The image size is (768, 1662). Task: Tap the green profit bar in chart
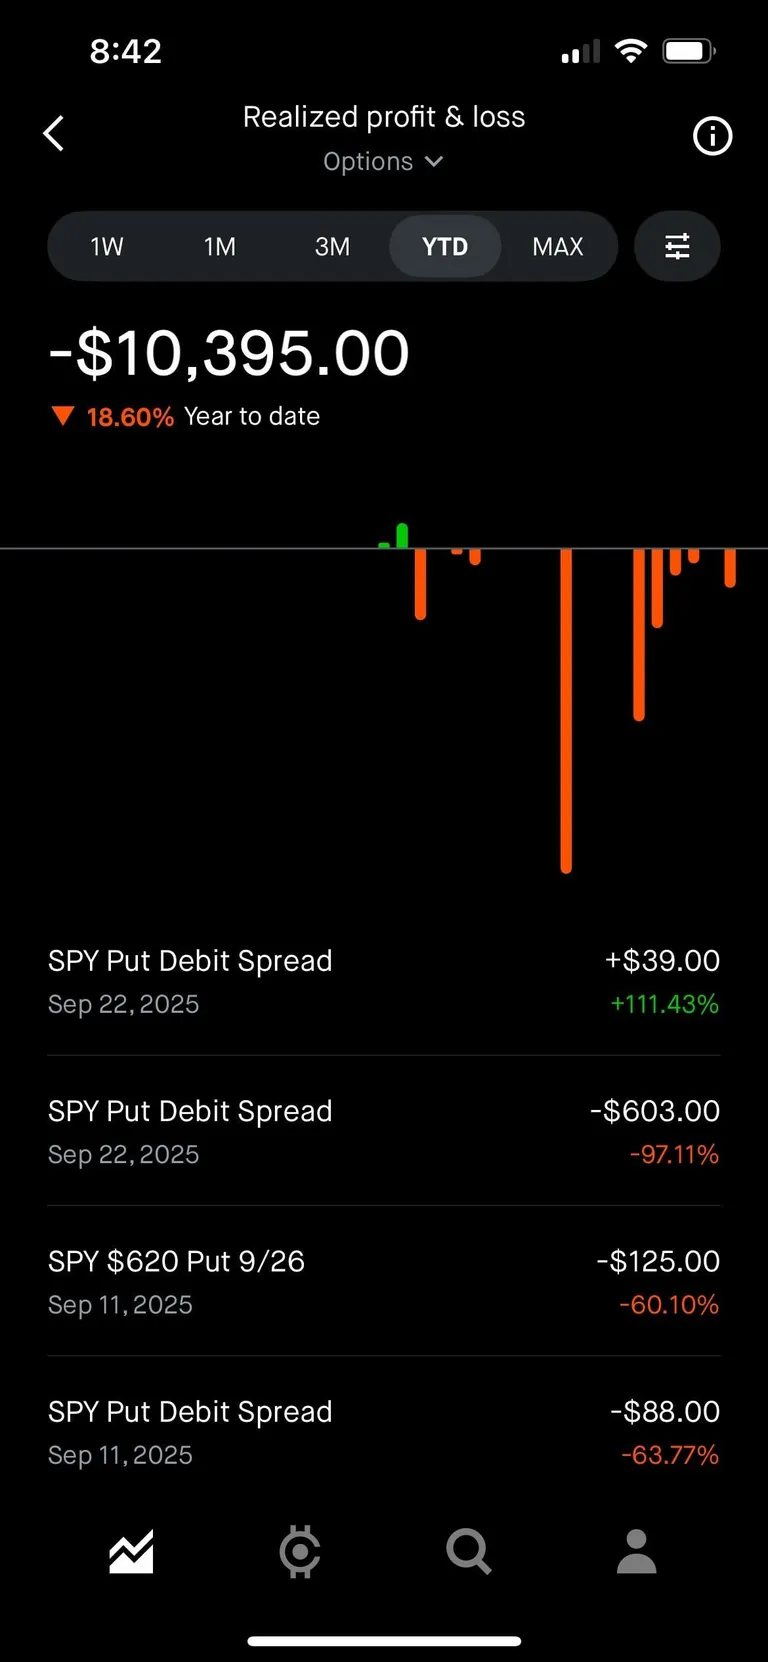(402, 536)
